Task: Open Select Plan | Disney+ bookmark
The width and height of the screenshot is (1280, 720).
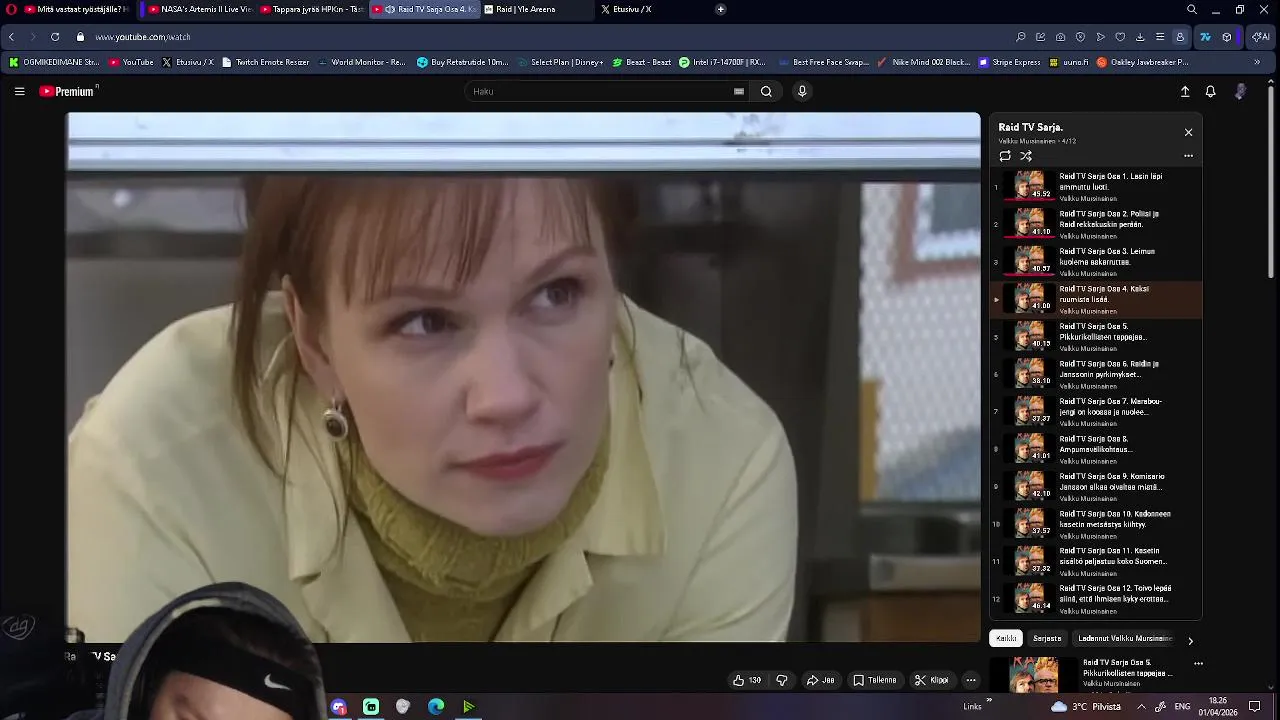Action: tap(560, 62)
